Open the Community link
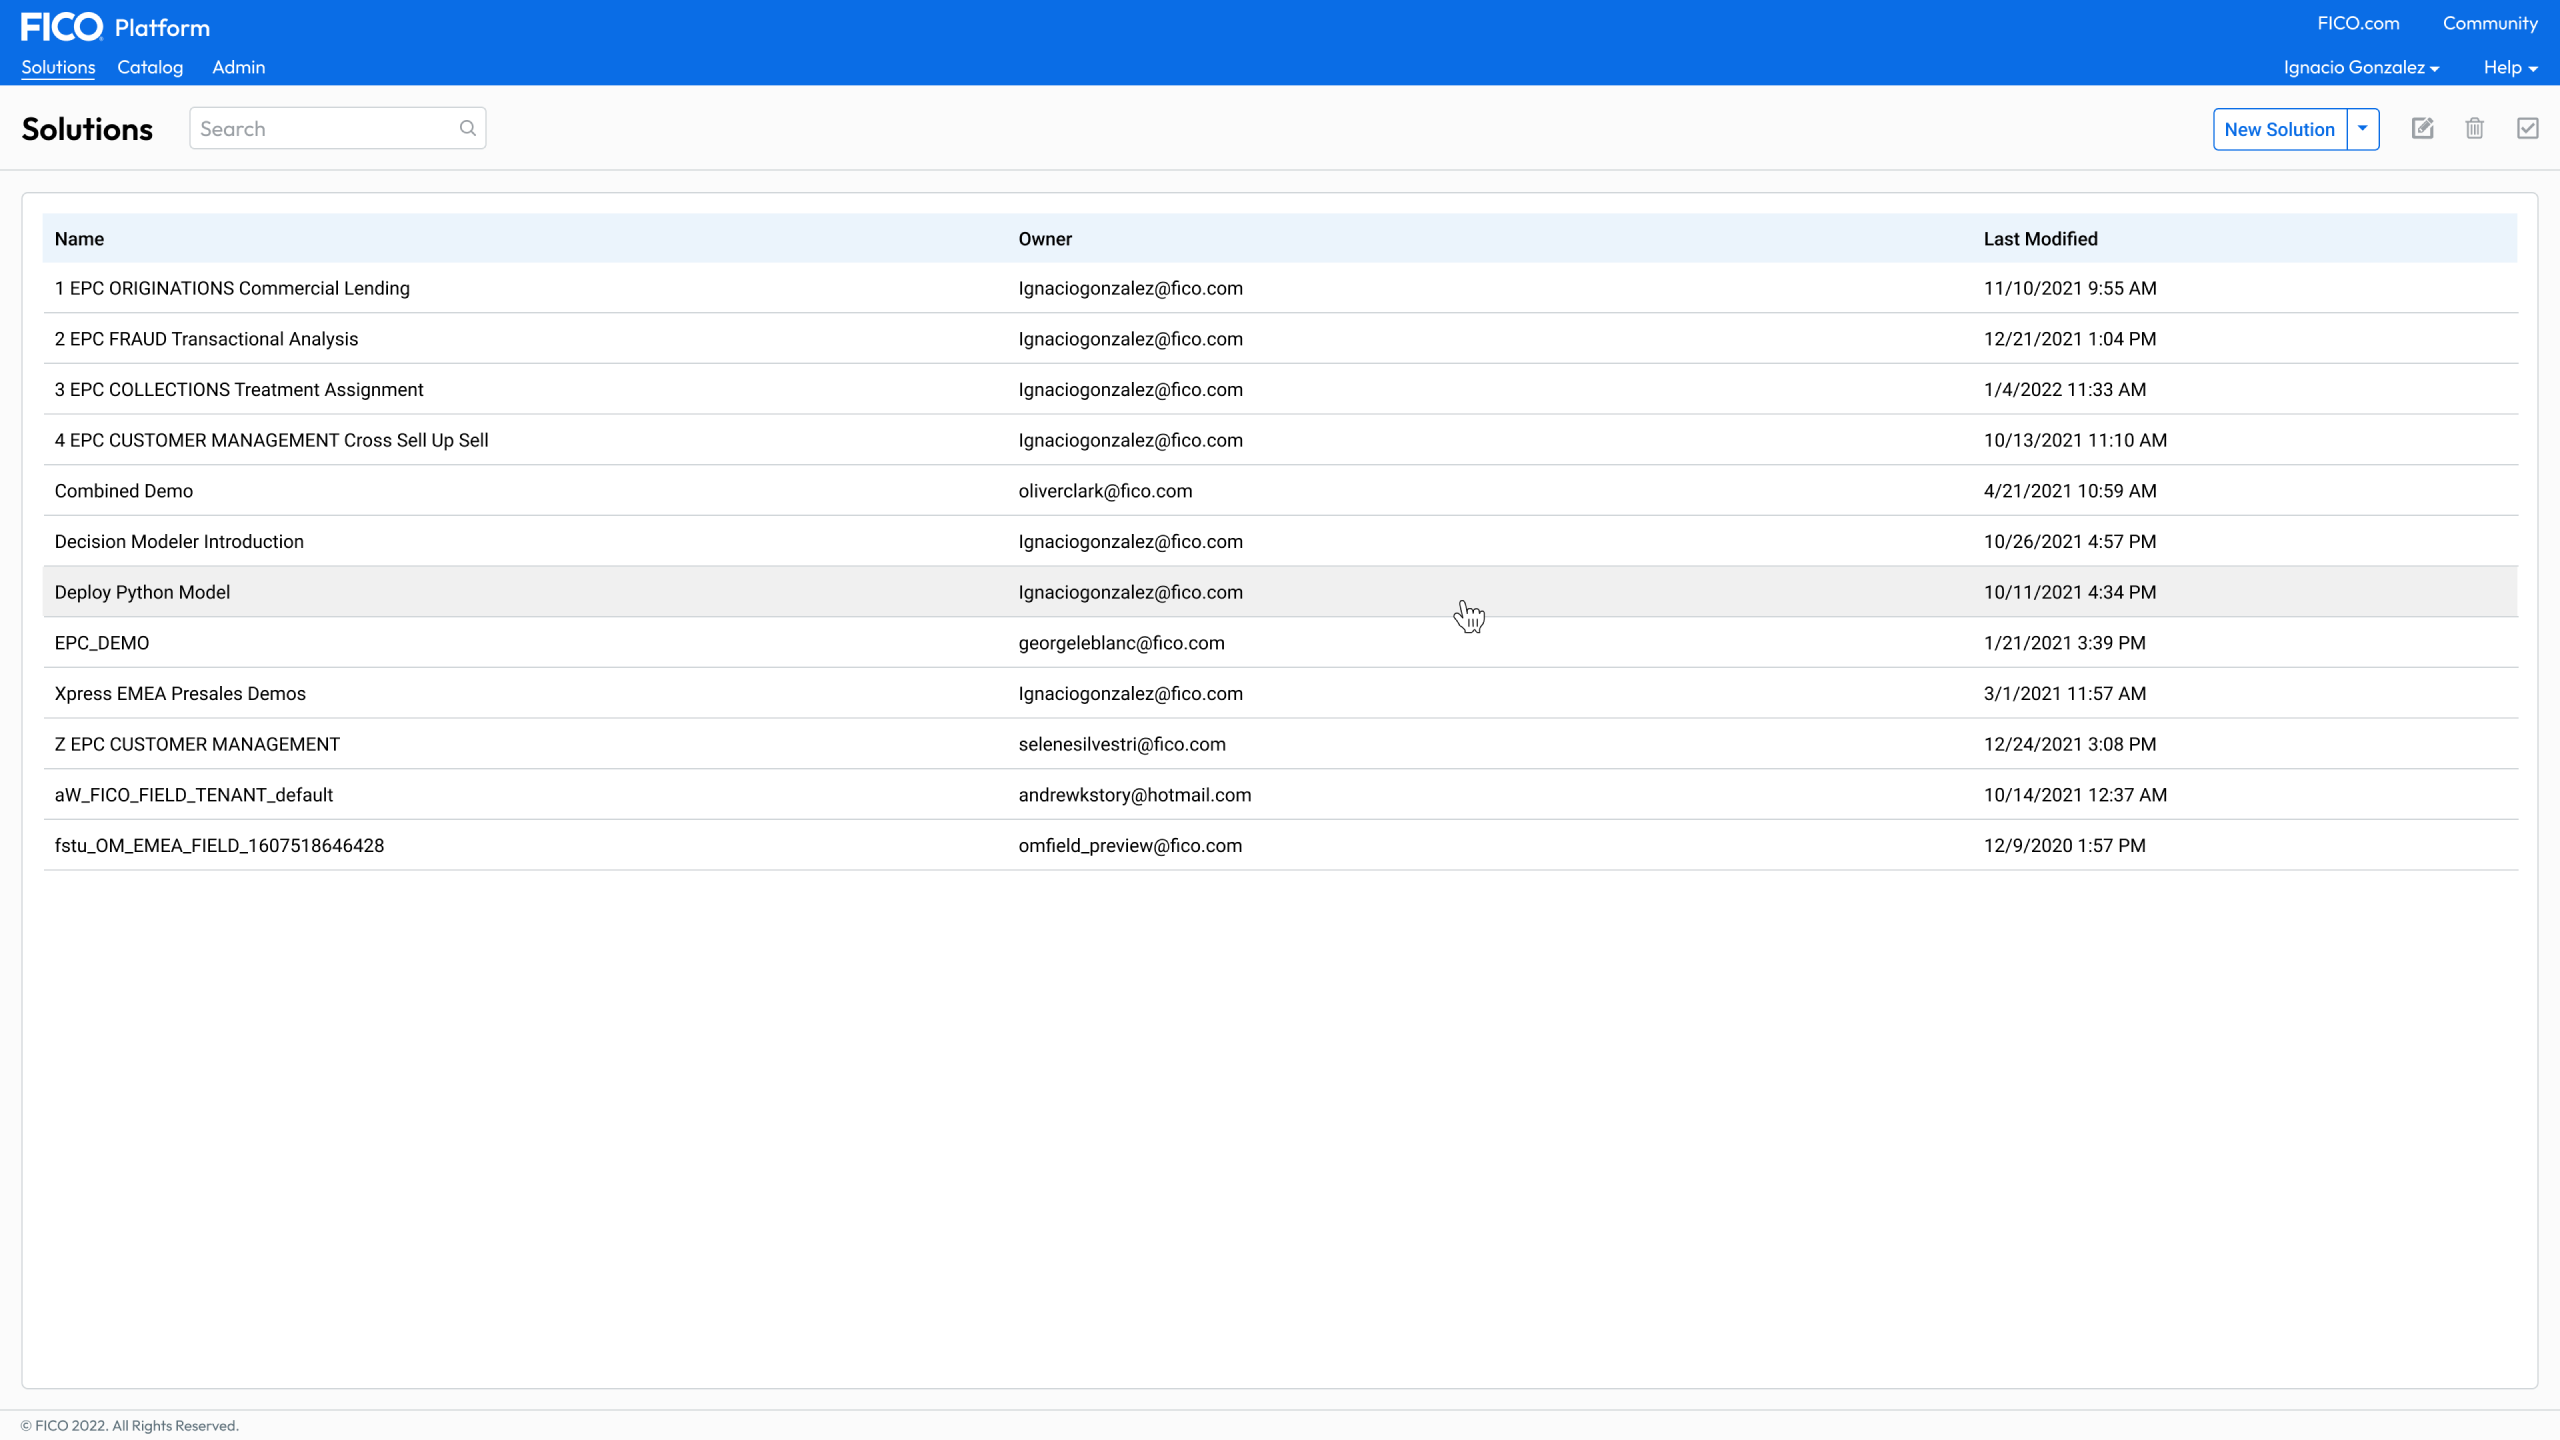 (2490, 23)
